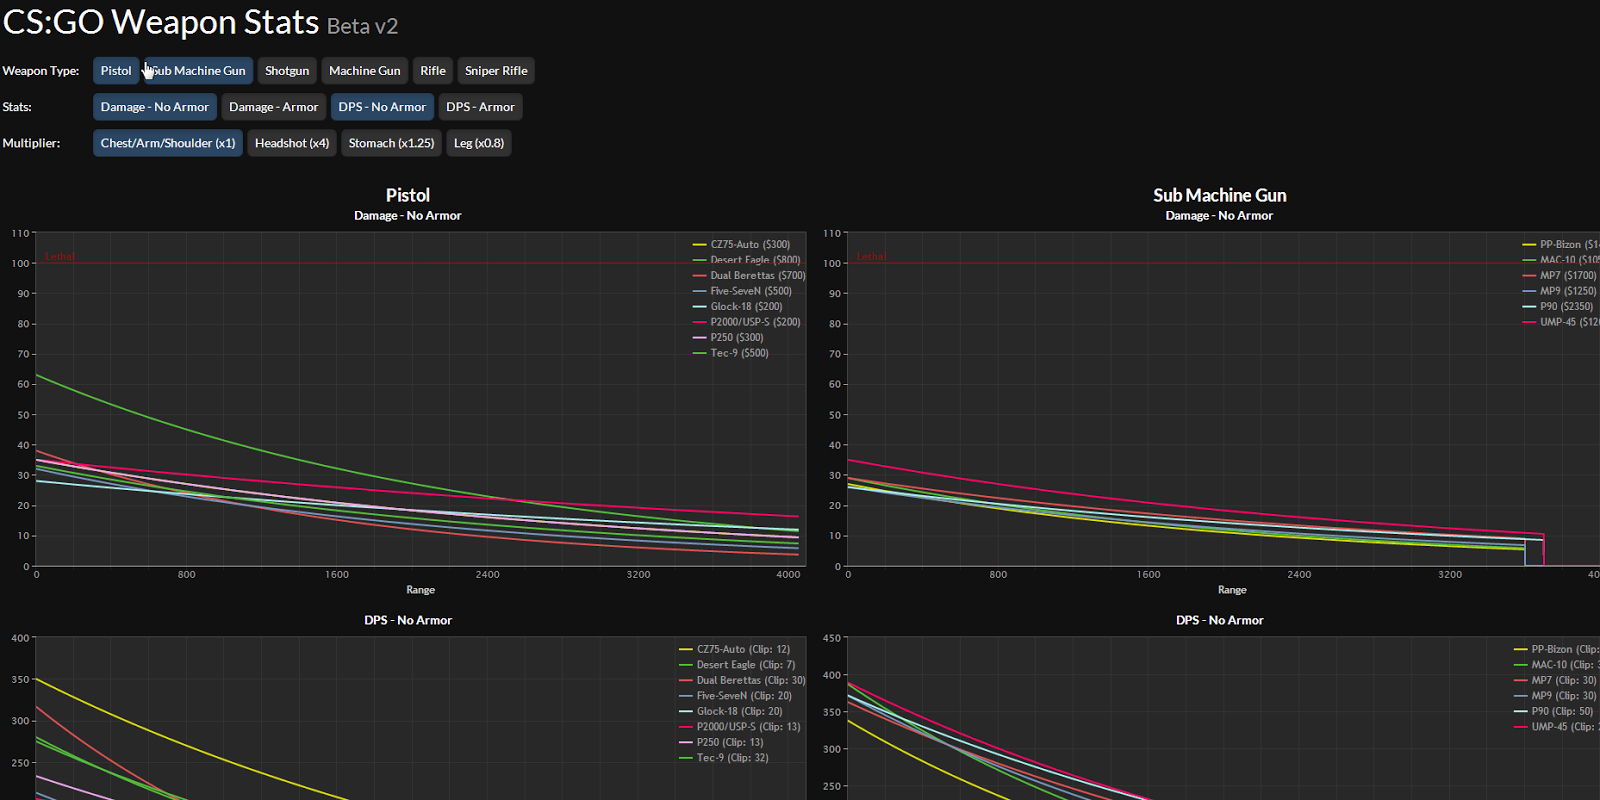Click P250 ($300) legend entry
The image size is (1600, 800).
(728, 337)
